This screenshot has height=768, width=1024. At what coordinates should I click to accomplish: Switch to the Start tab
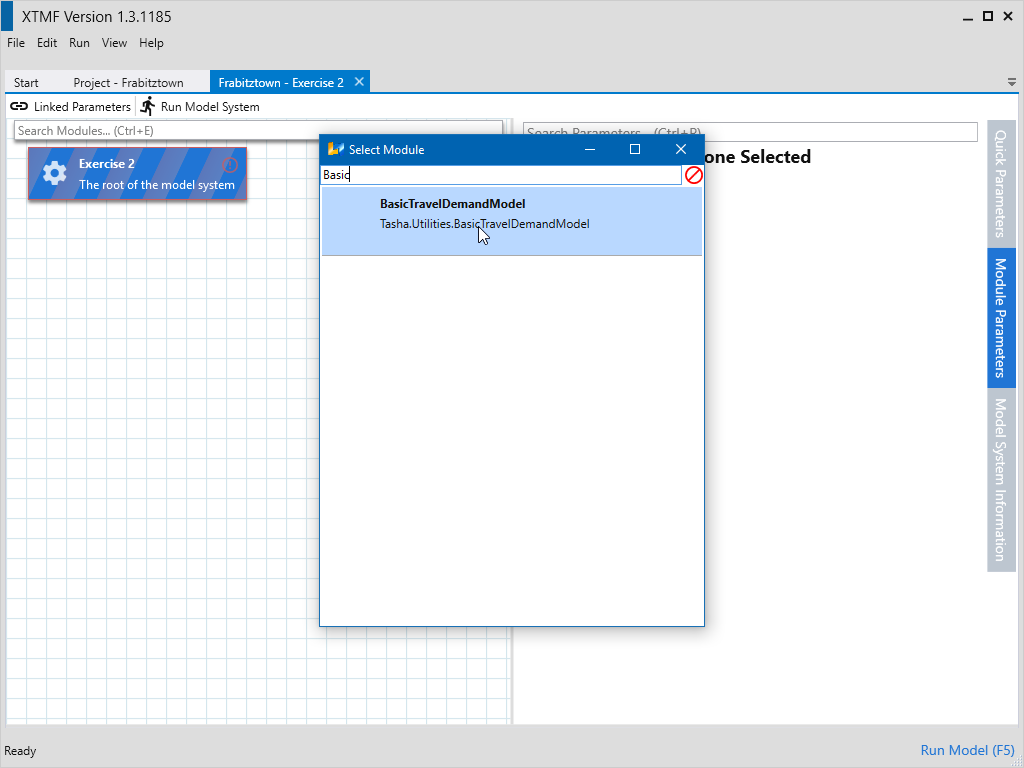pos(26,83)
